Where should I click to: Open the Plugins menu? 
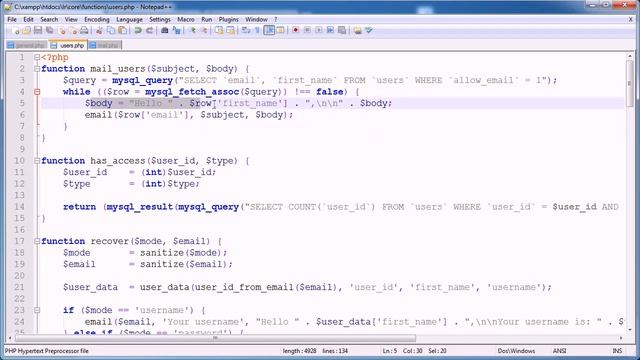[x=229, y=19]
